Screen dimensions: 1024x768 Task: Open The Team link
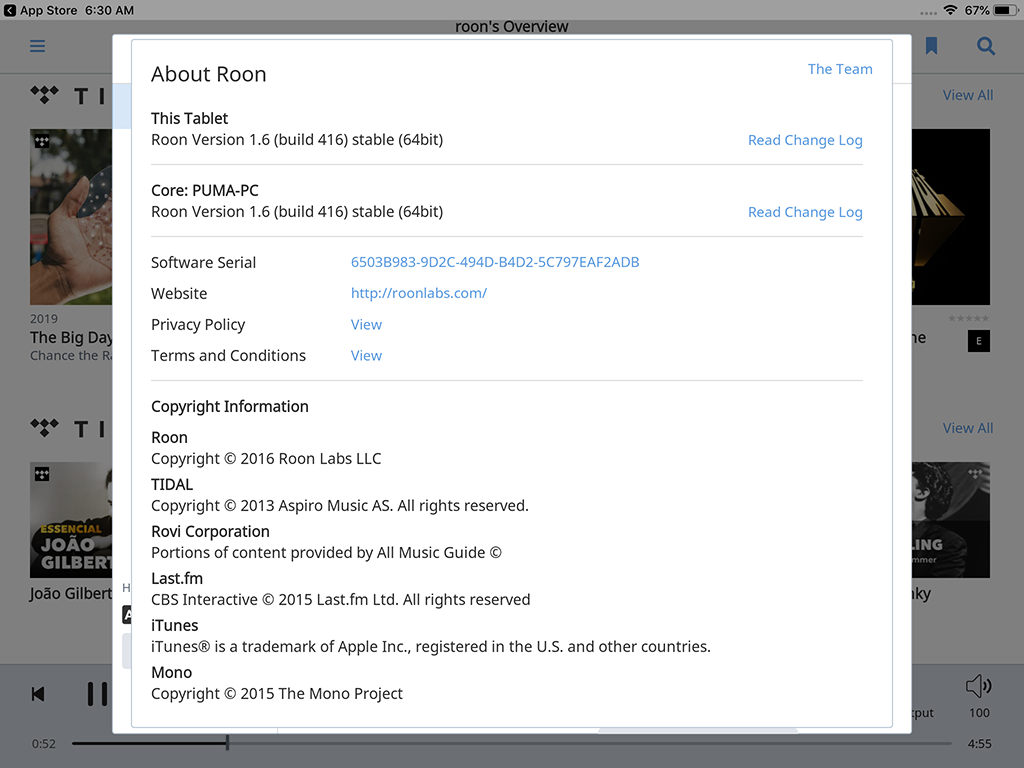click(x=840, y=69)
